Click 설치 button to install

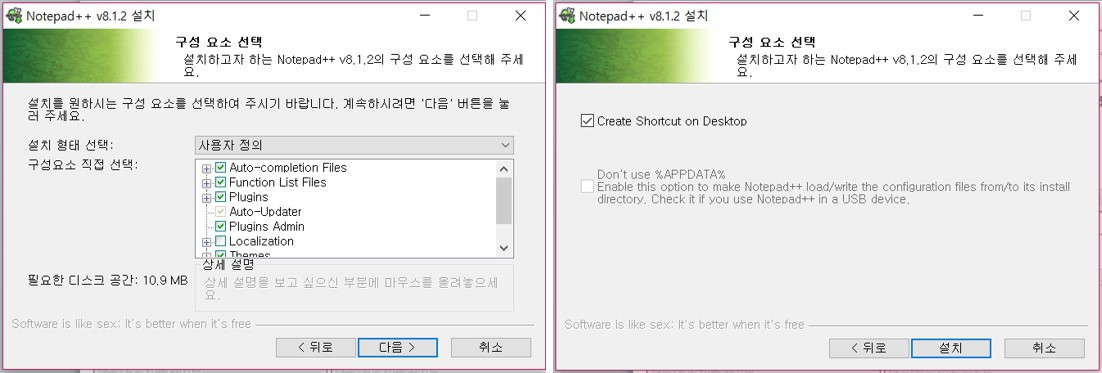951,348
